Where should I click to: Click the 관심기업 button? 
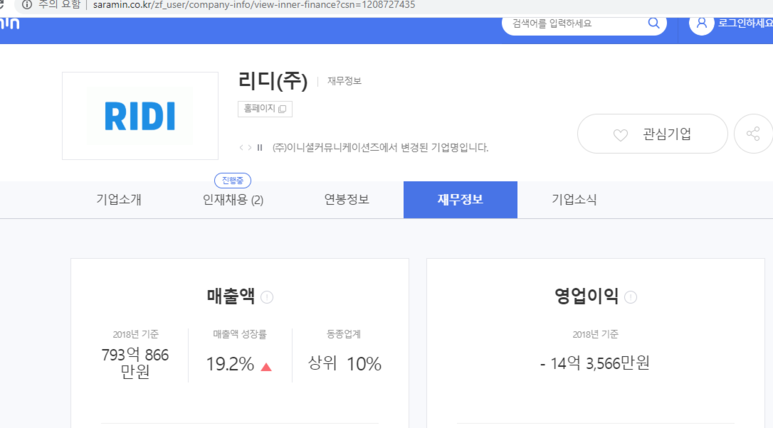[x=652, y=134]
